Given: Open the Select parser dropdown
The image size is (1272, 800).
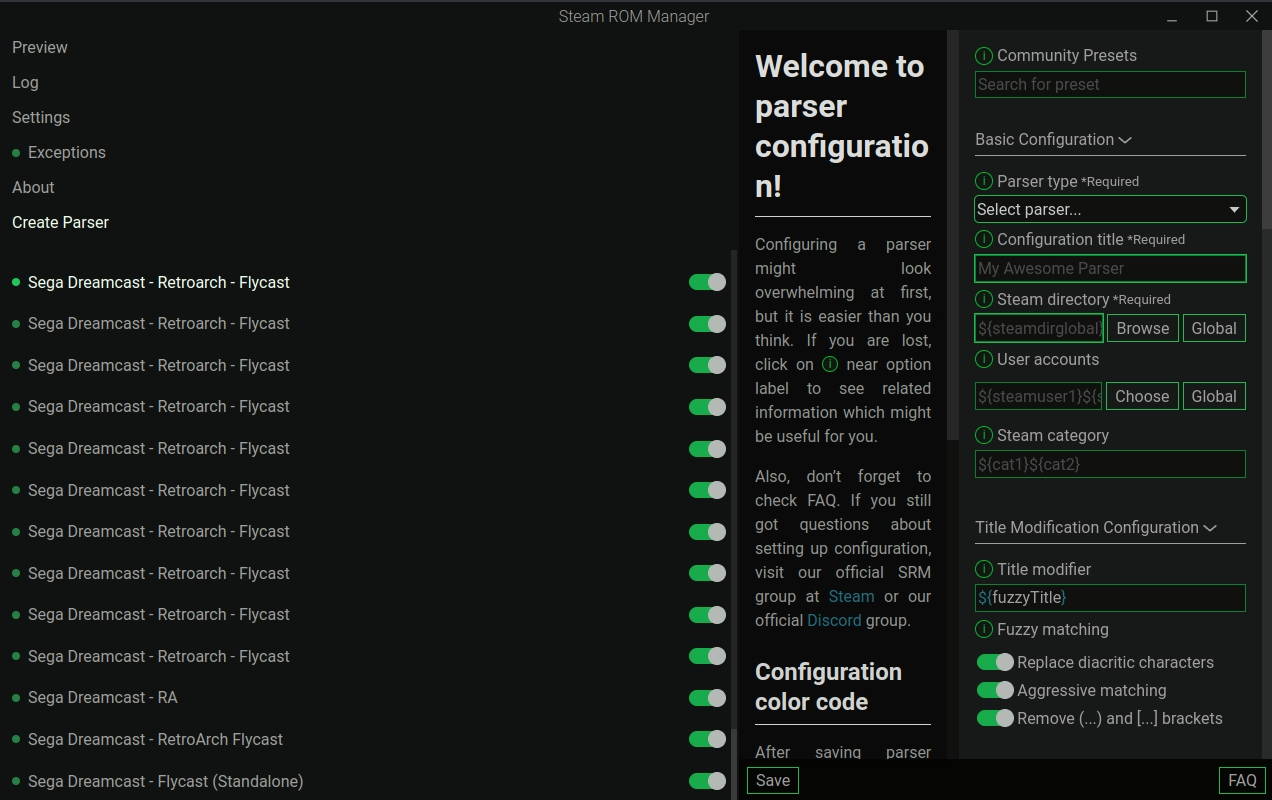Looking at the screenshot, I should [1110, 209].
